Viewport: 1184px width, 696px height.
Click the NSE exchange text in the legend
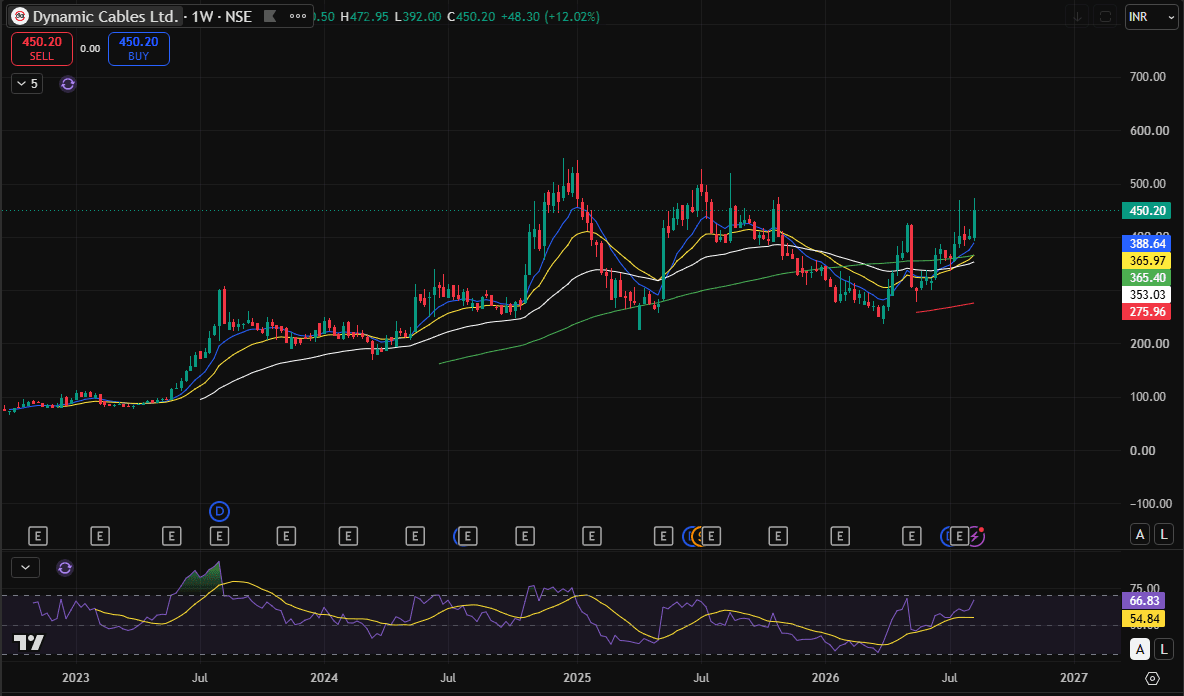pos(239,16)
